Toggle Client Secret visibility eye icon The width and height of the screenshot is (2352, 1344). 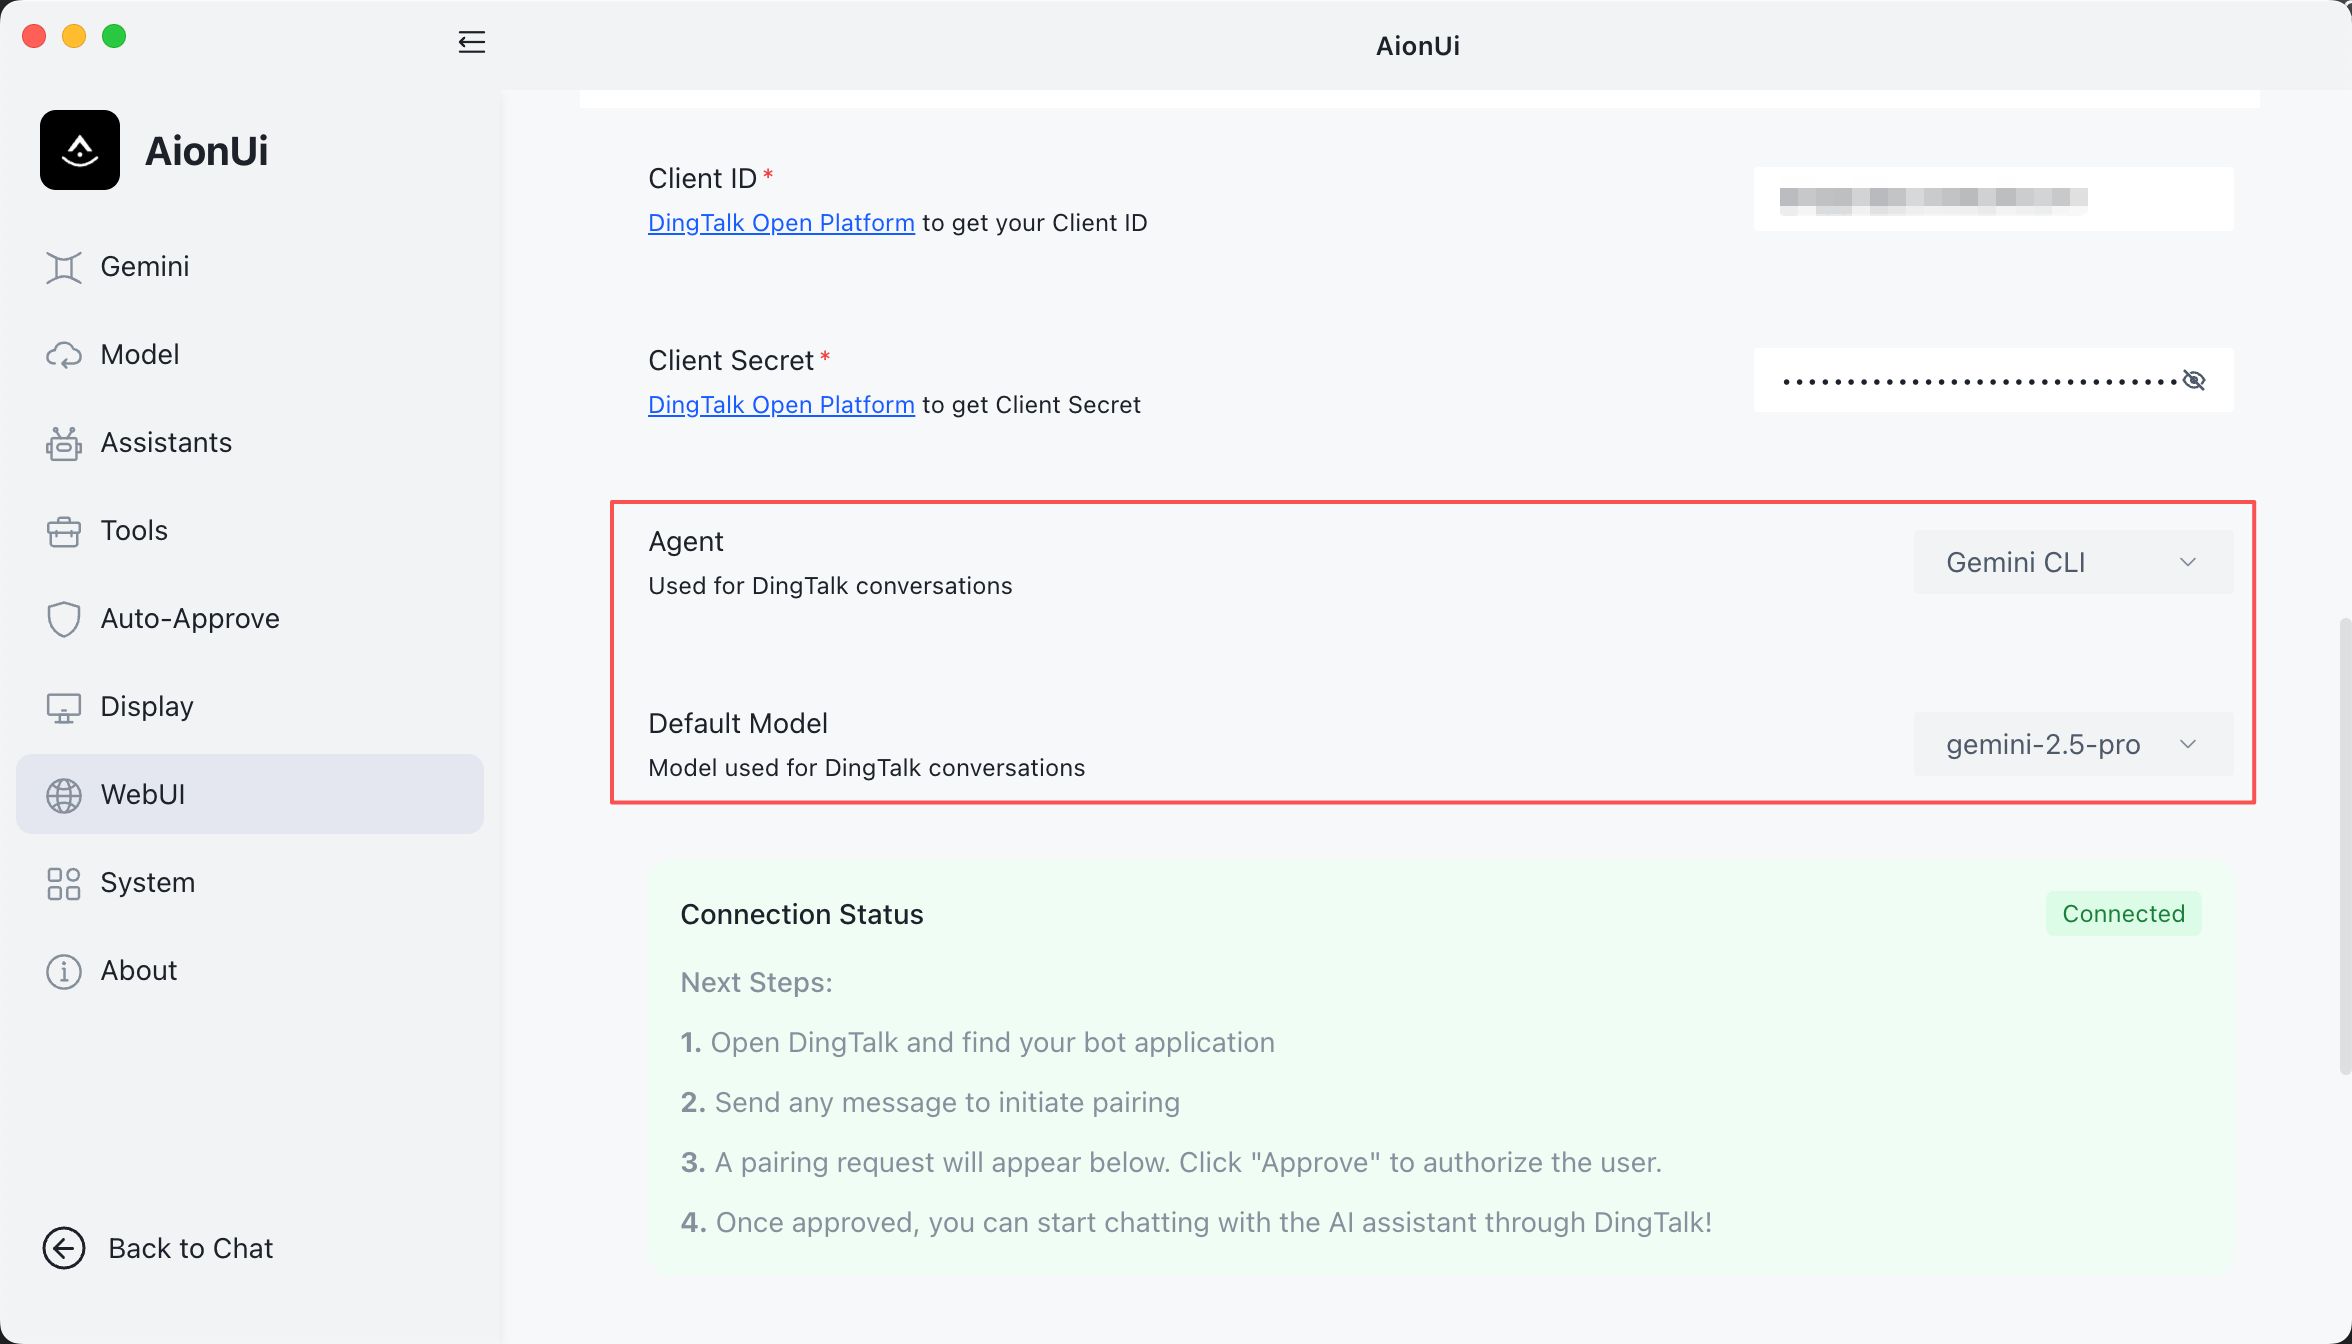pos(2194,380)
